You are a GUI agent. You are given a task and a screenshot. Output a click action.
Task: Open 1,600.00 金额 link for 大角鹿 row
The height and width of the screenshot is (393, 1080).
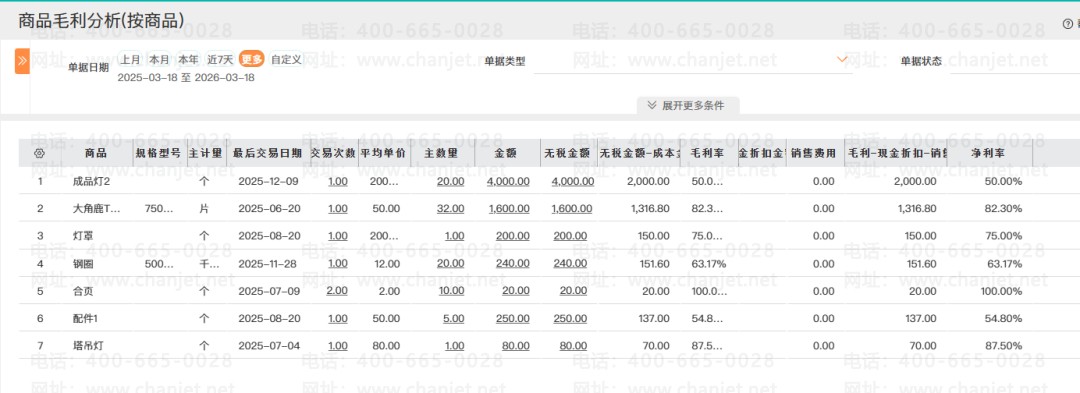click(509, 209)
